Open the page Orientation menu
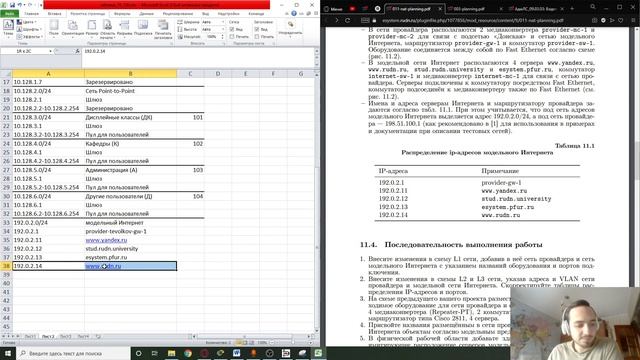Image resolution: width=640 pixels, height=360 pixels. click(73, 29)
